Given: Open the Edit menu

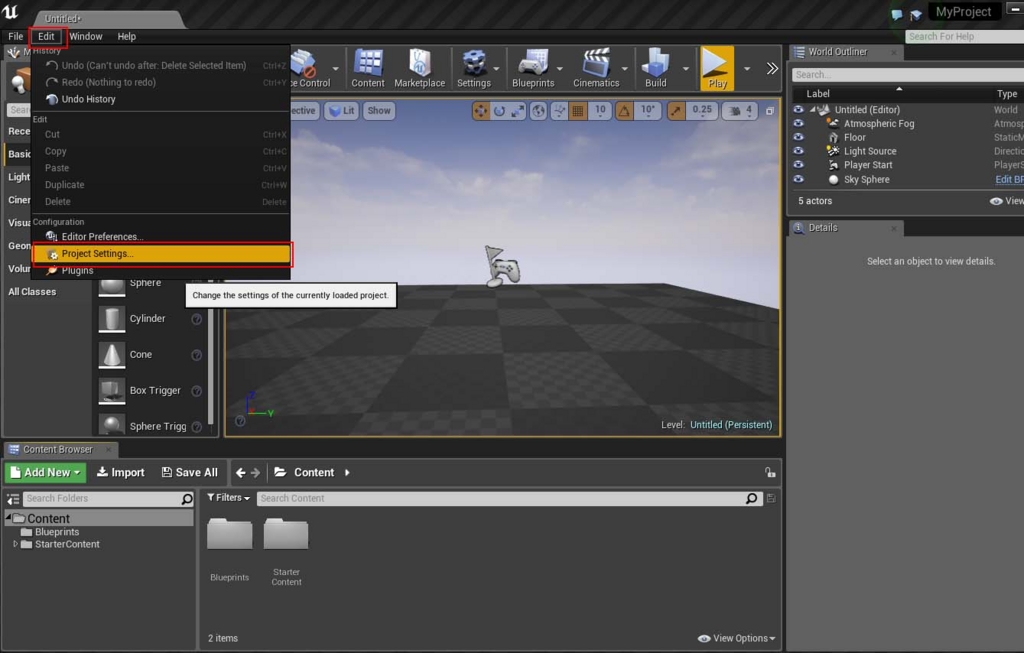Looking at the screenshot, I should [46, 37].
